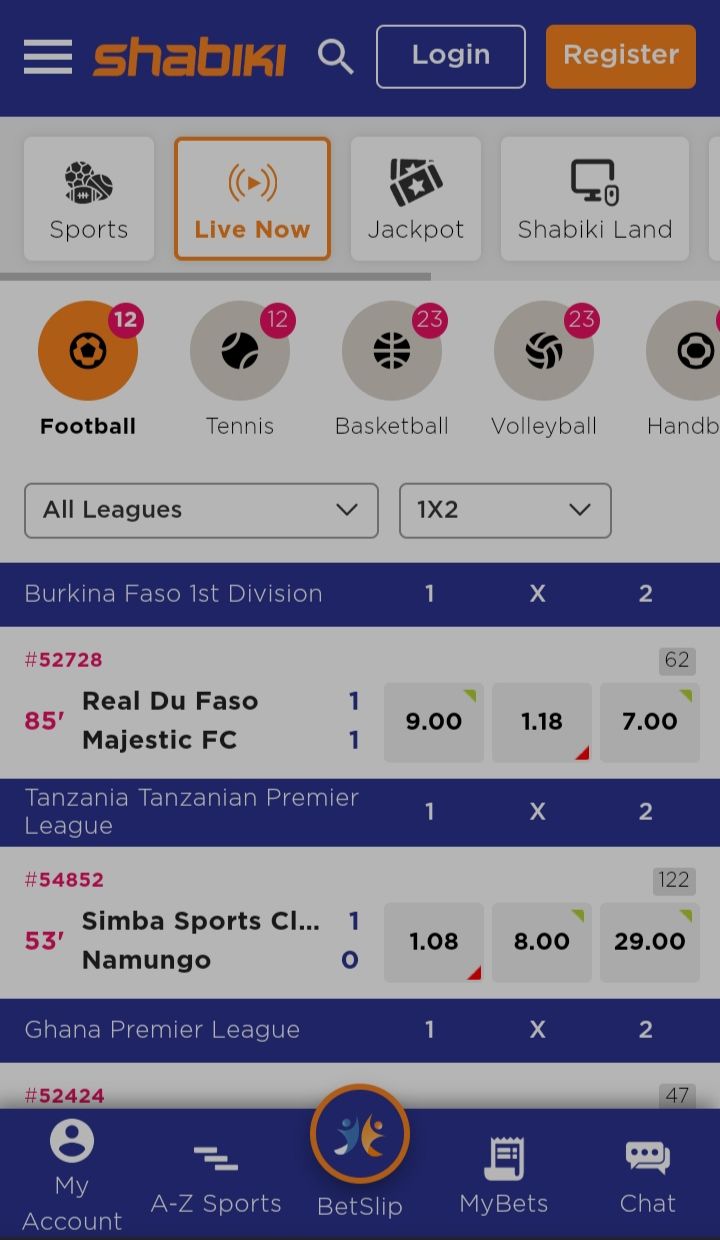Toggle 29.00 odds for Namungo win
720x1240 pixels.
coord(650,942)
